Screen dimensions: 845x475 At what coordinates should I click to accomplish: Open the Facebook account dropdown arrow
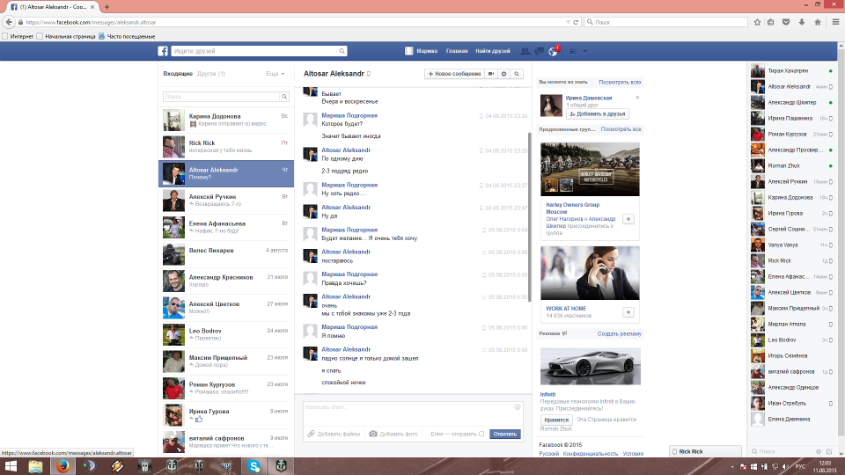pos(585,51)
